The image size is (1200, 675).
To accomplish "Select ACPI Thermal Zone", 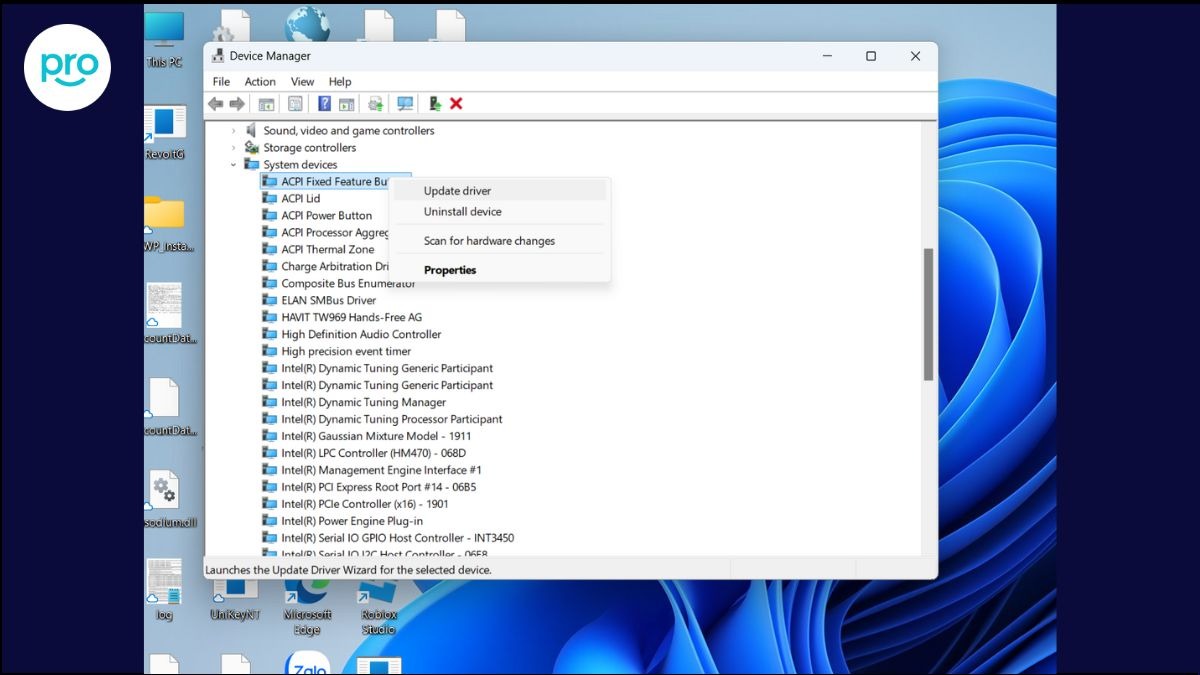I will tap(328, 250).
